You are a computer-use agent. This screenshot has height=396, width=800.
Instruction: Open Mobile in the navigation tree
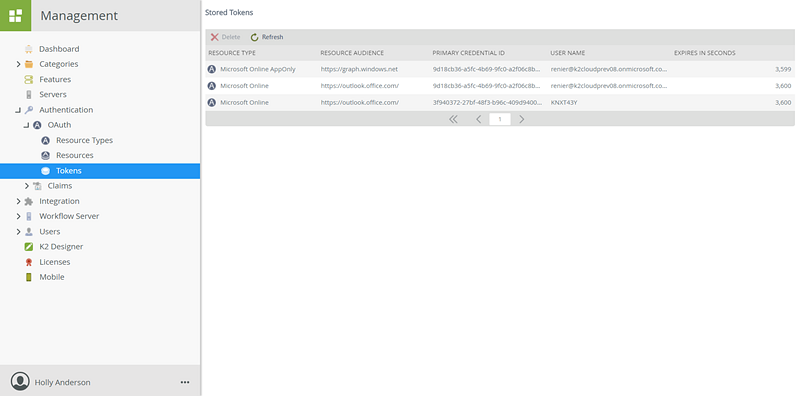tap(52, 277)
